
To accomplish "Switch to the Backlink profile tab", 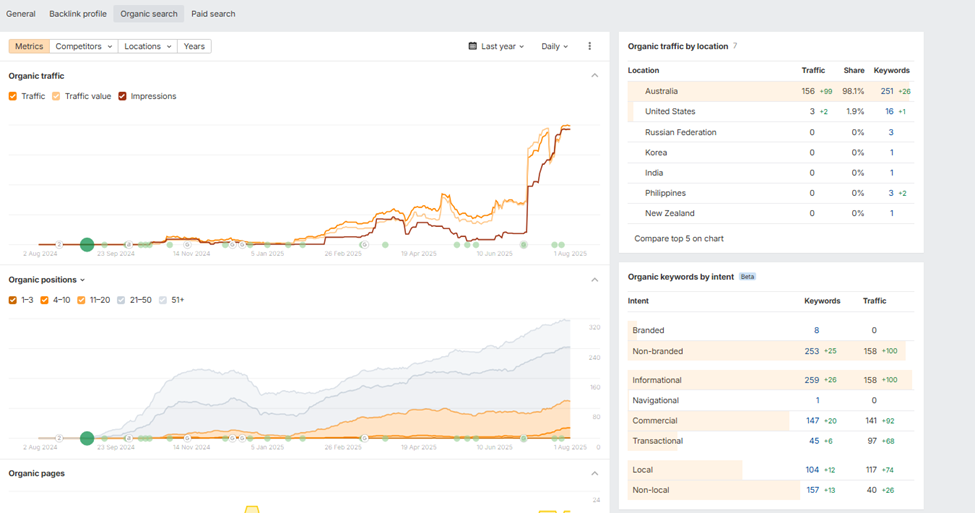I will point(78,14).
